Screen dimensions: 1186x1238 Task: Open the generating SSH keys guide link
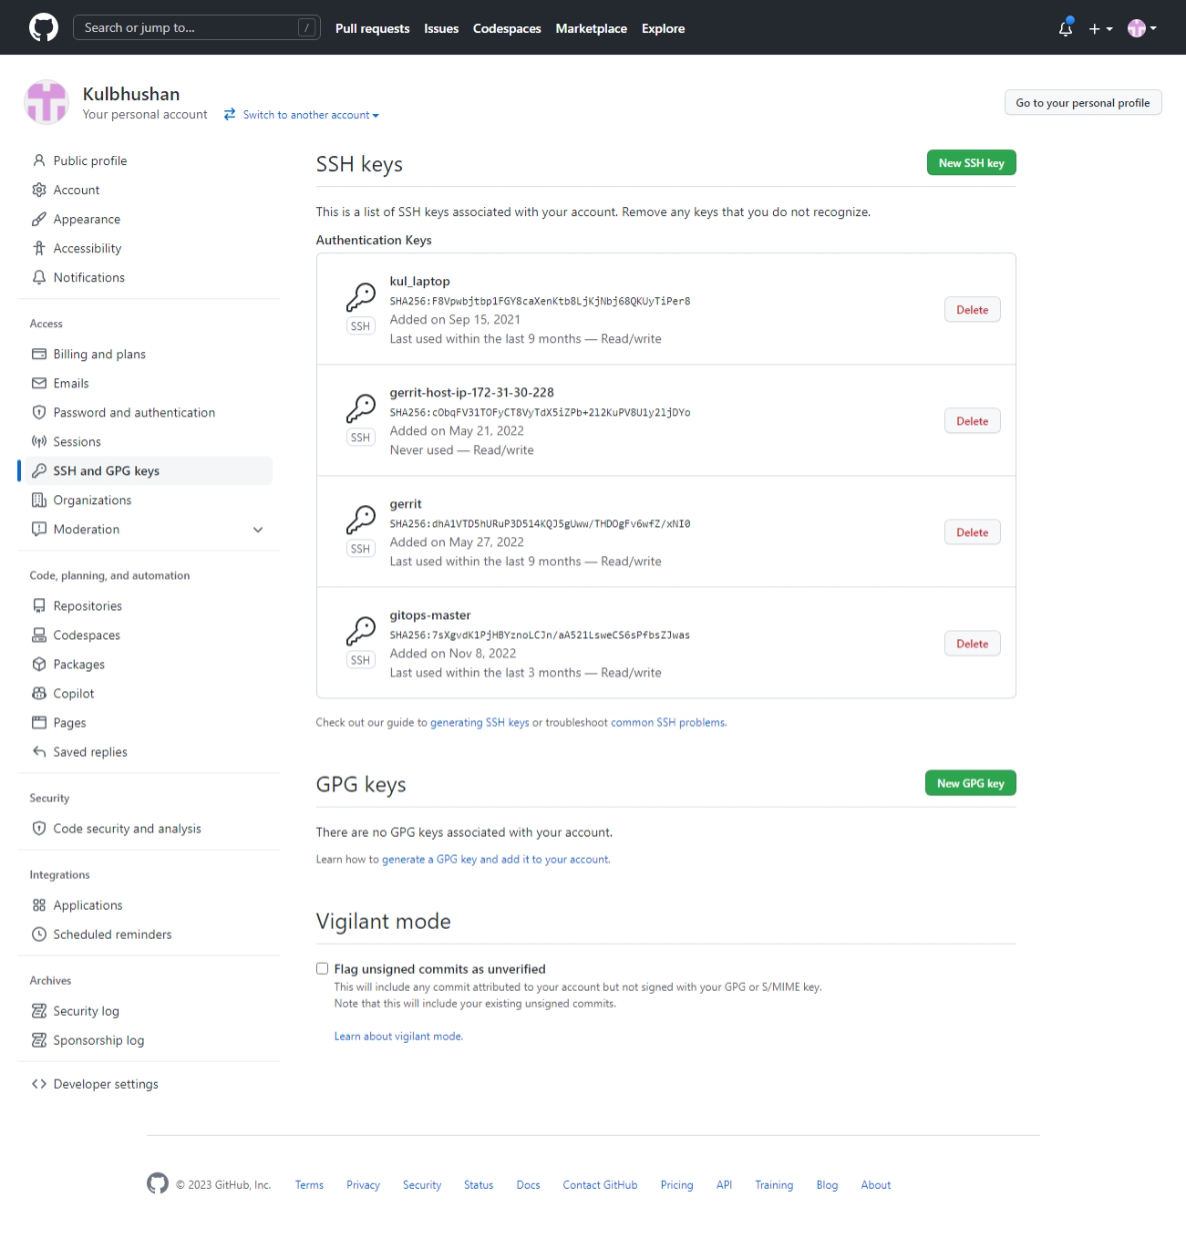480,722
